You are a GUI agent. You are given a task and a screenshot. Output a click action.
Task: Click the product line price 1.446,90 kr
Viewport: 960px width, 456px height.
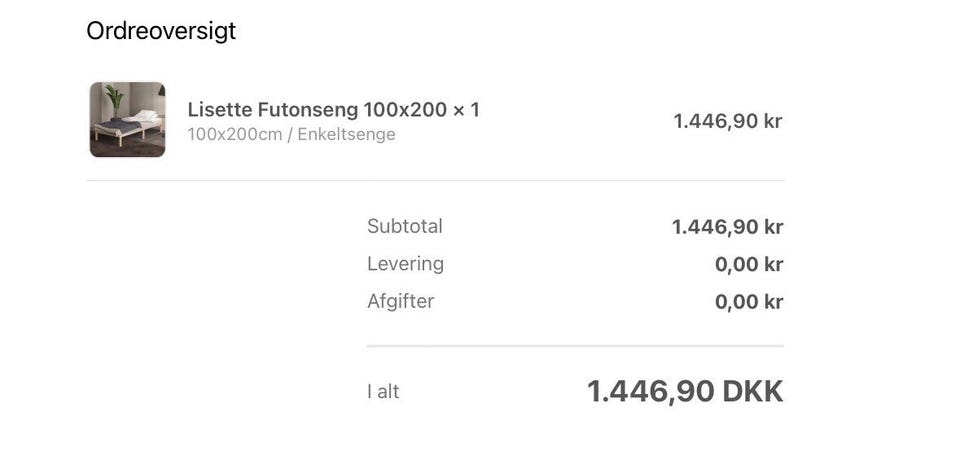727,121
